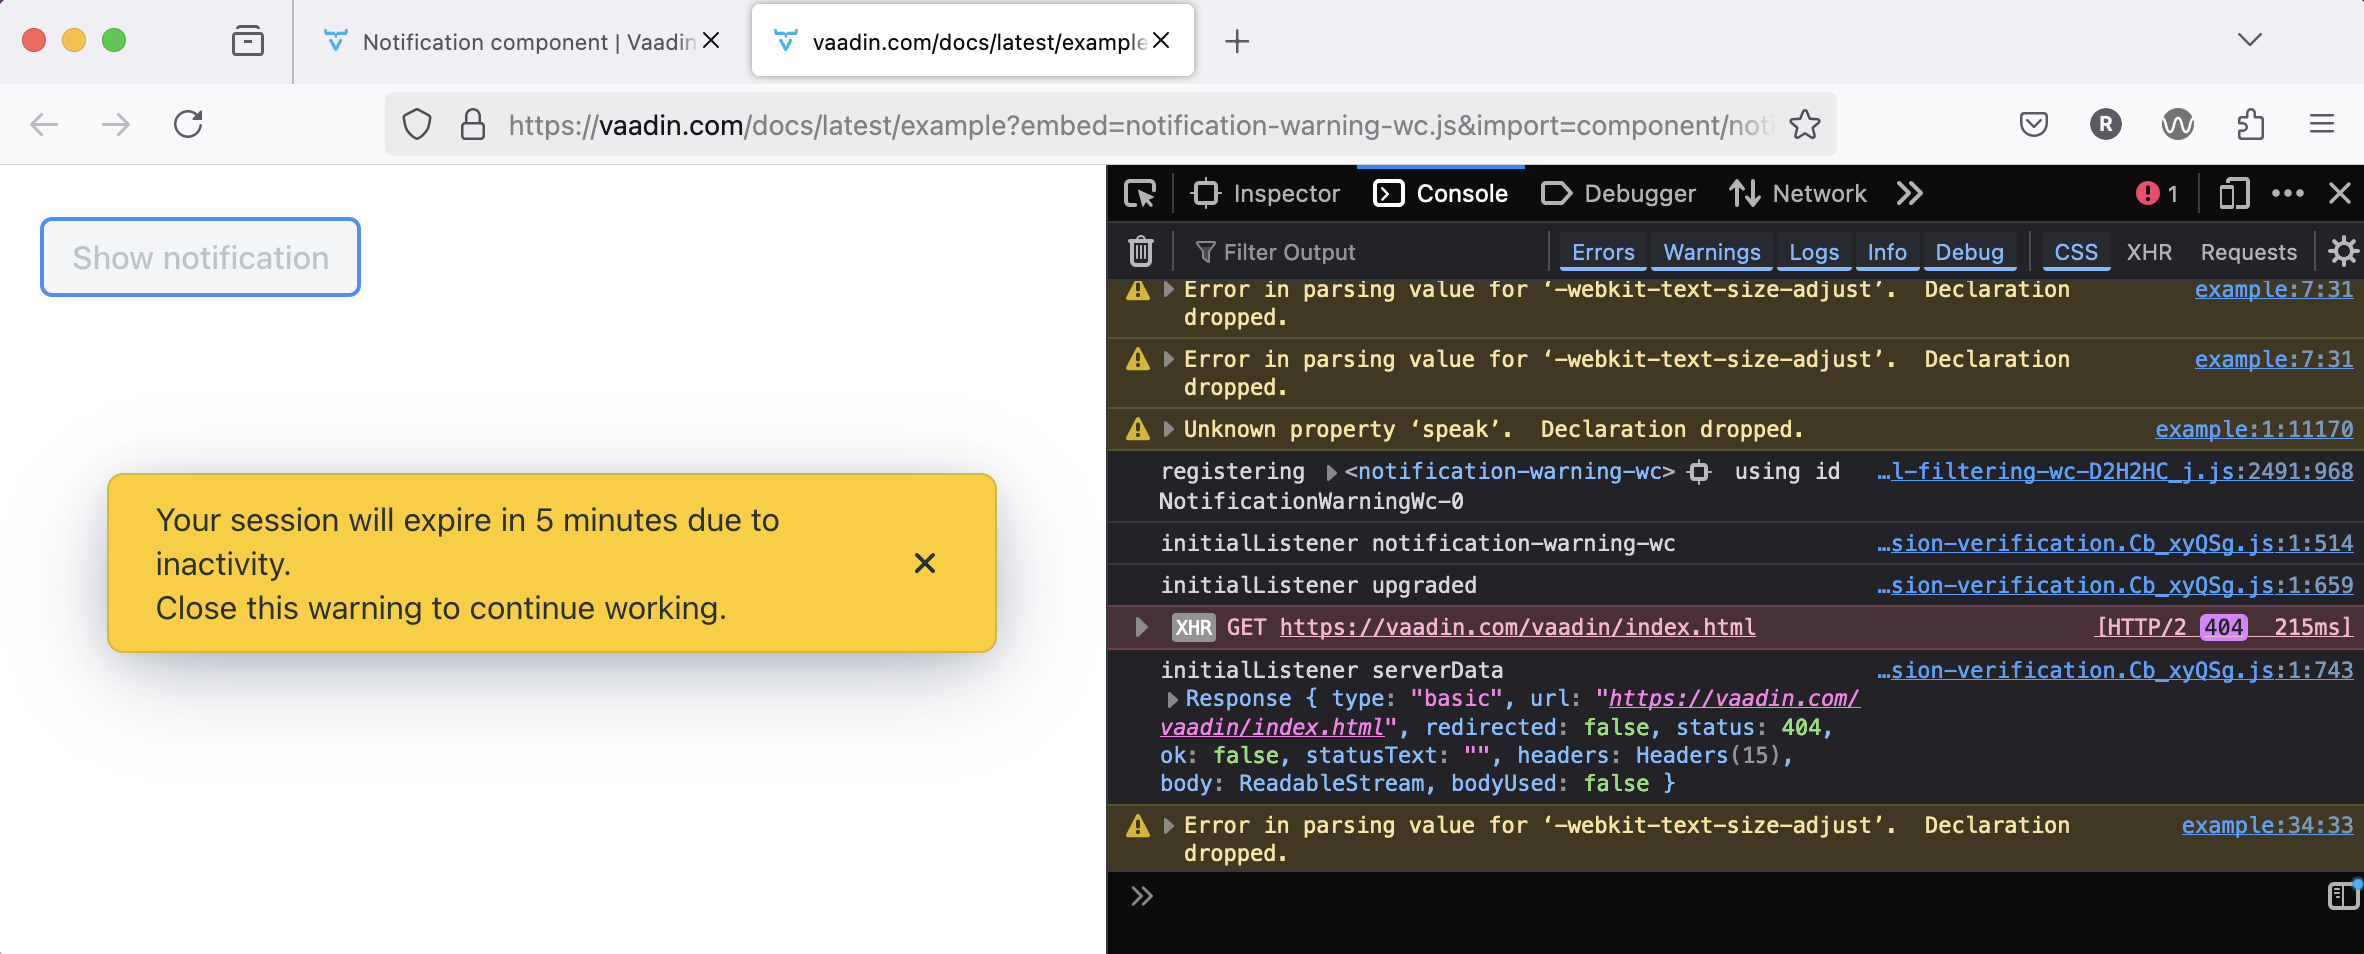This screenshot has height=954, width=2364.
Task: Open the vaadin.com/vaadin/index.html request link
Action: [1517, 627]
